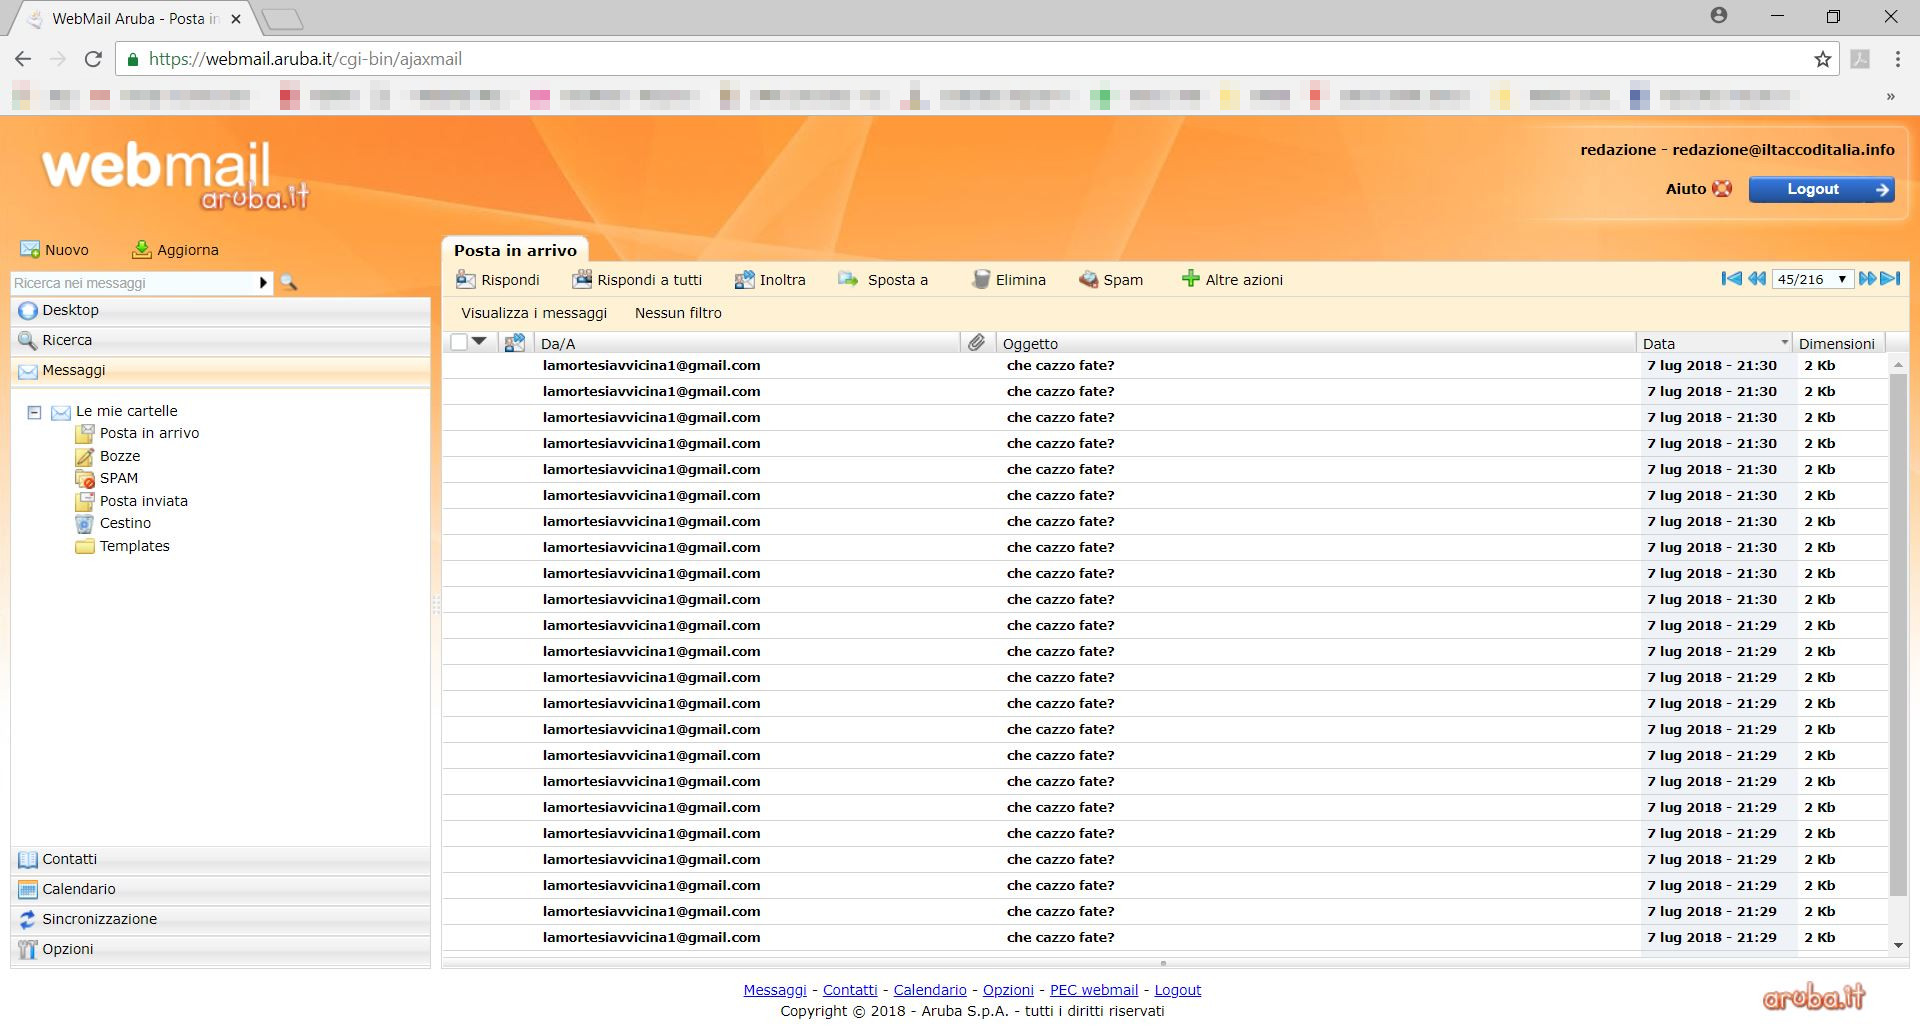Click the Rispondi reply icon
The width and height of the screenshot is (1920, 1030).
tap(466, 280)
